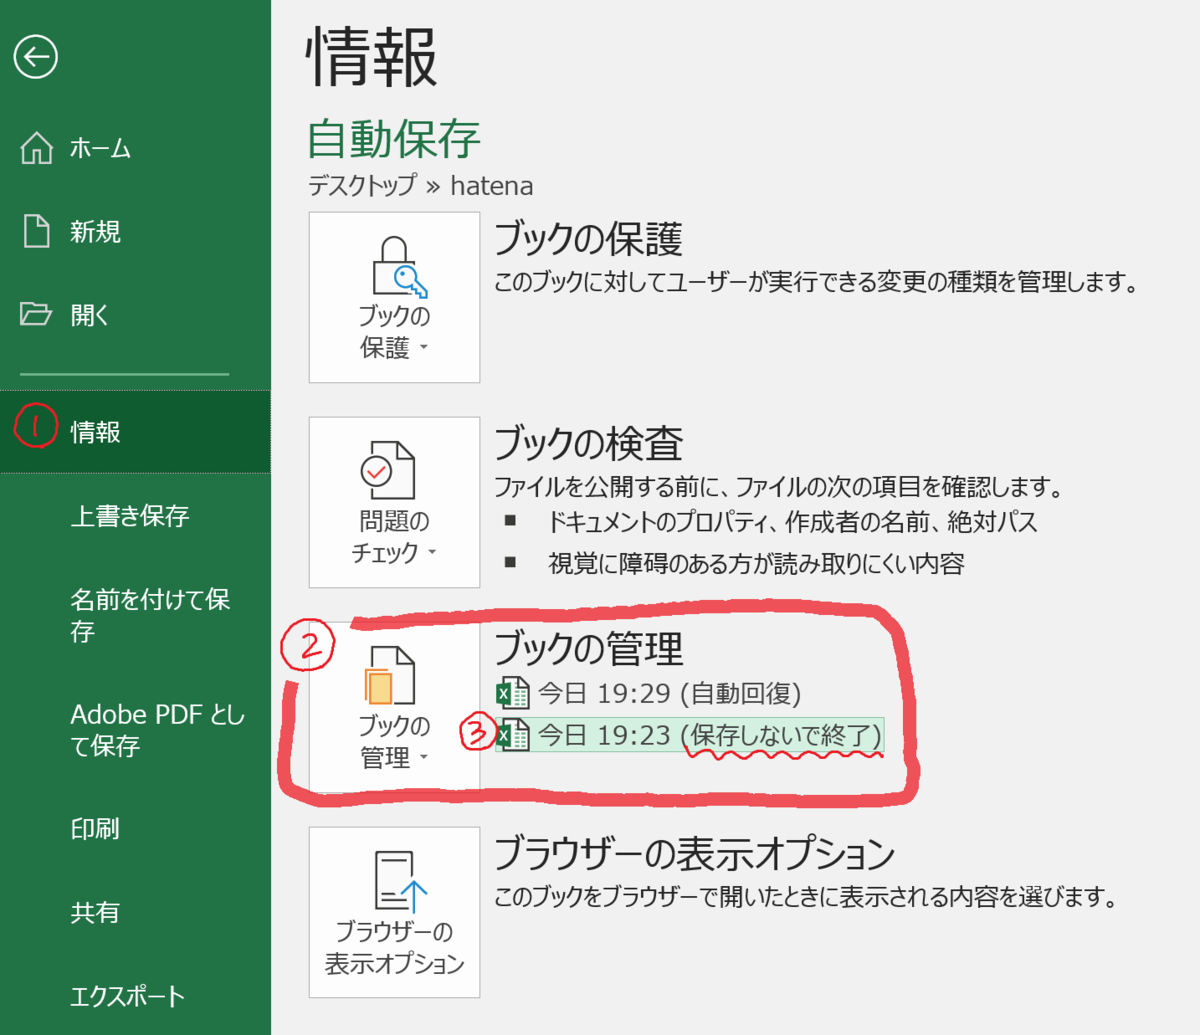Image resolution: width=1200 pixels, height=1035 pixels.
Task: Open the 今日 19:23 (保存しないで終了) version
Action: tap(690, 735)
